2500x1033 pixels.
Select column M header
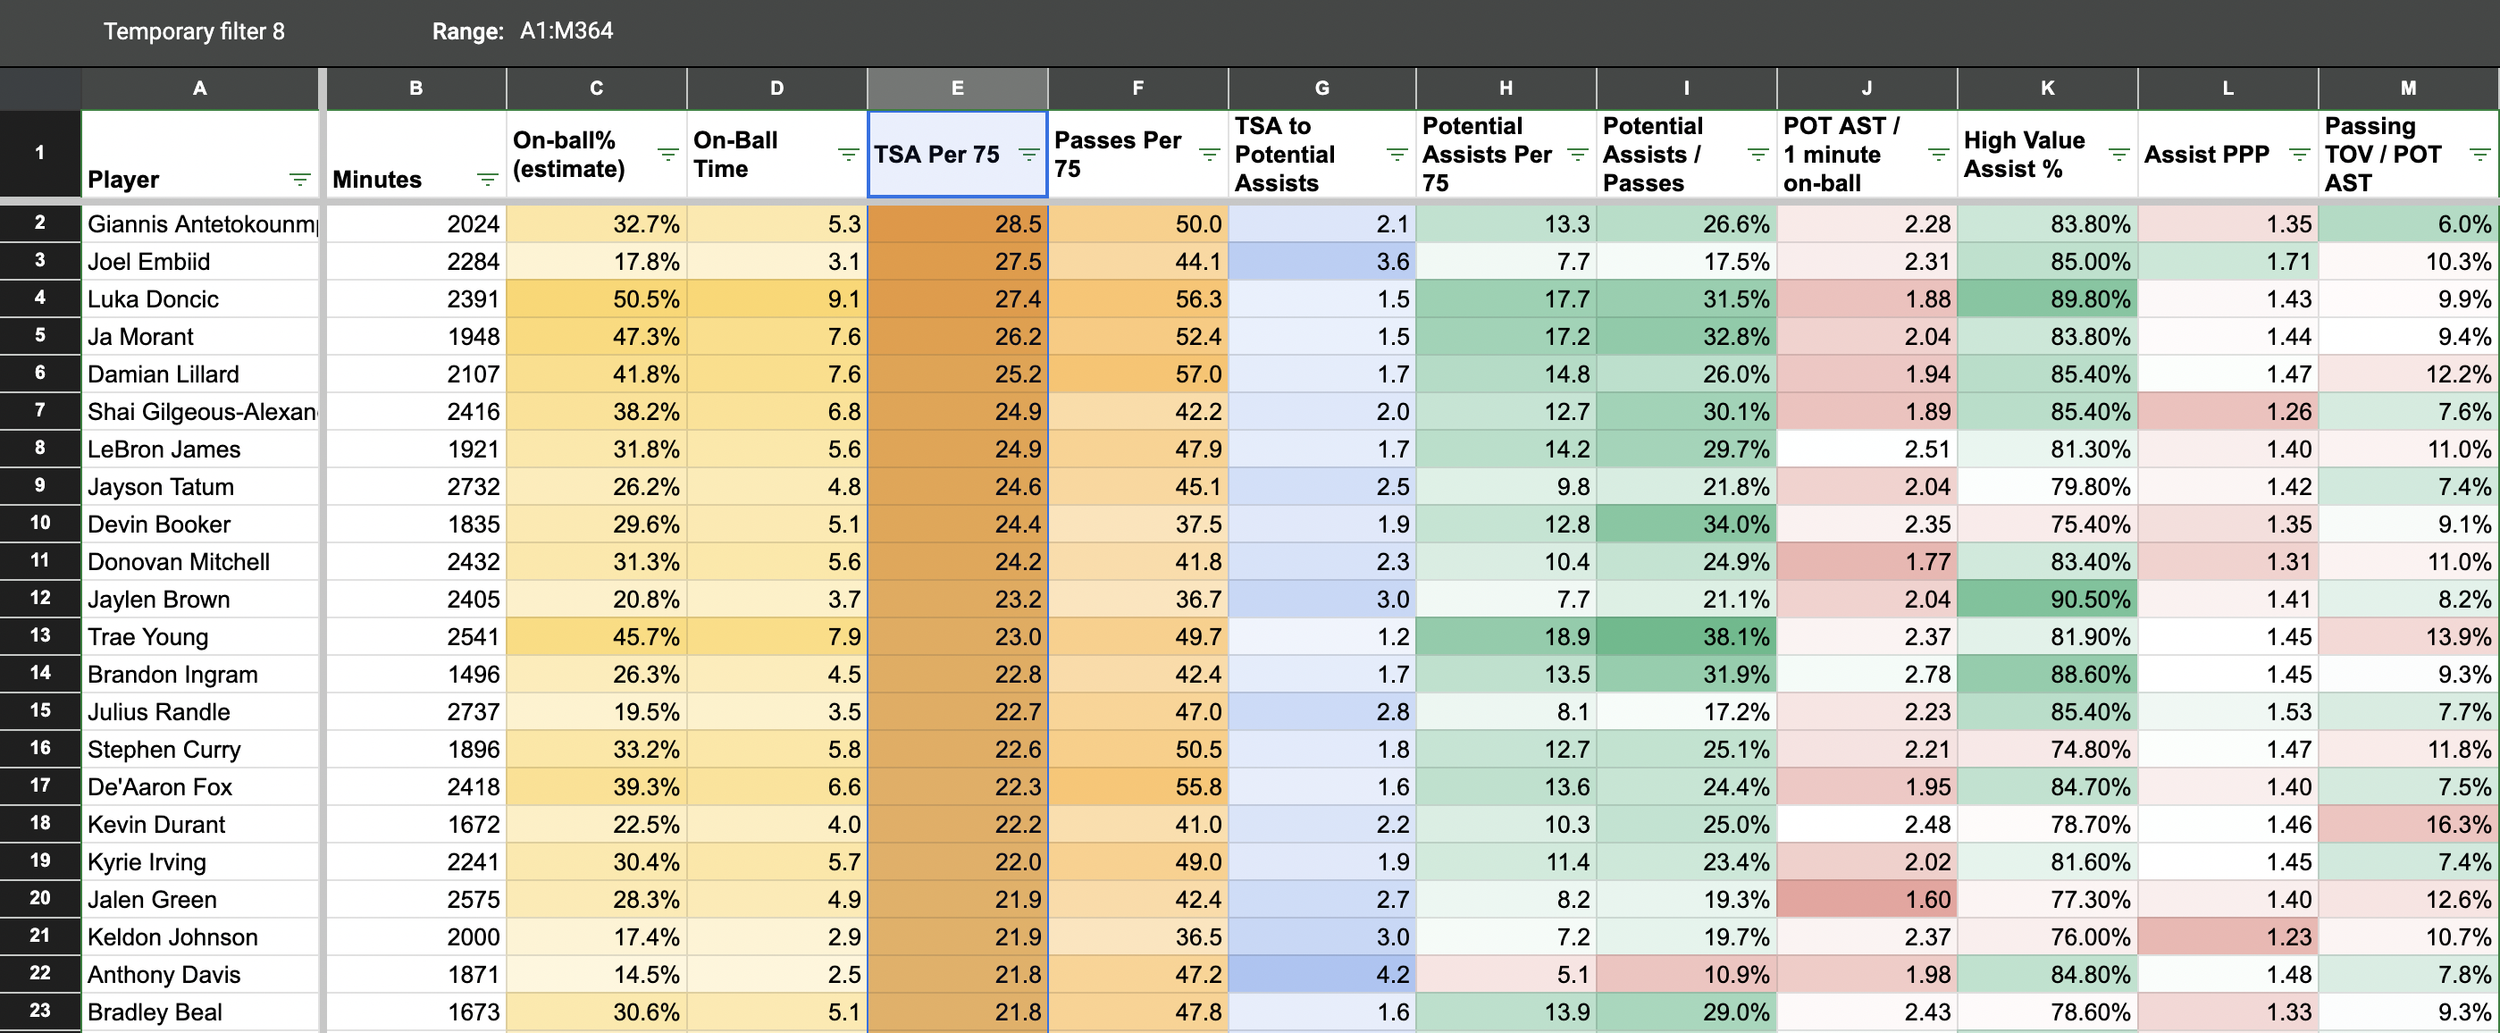pos(2408,88)
